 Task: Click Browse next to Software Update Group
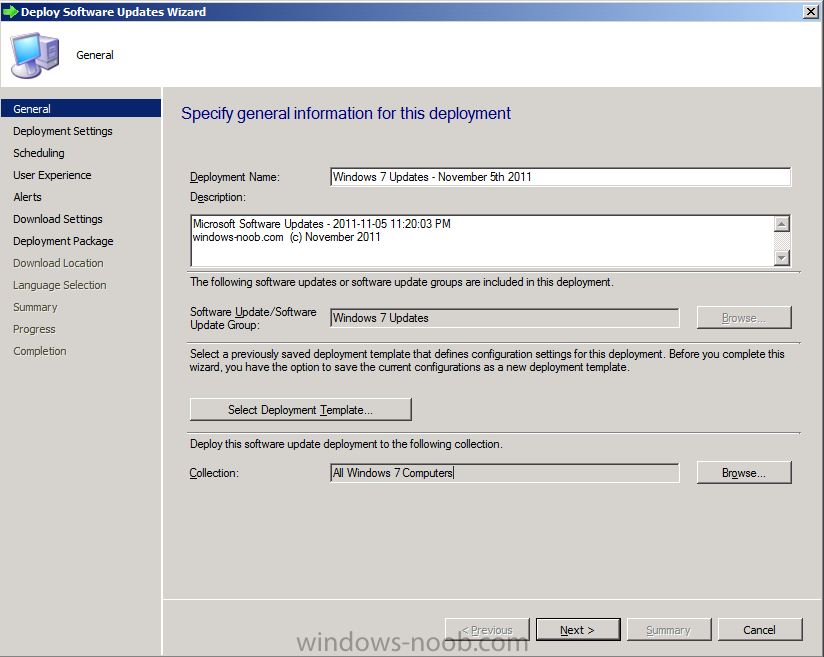(744, 318)
